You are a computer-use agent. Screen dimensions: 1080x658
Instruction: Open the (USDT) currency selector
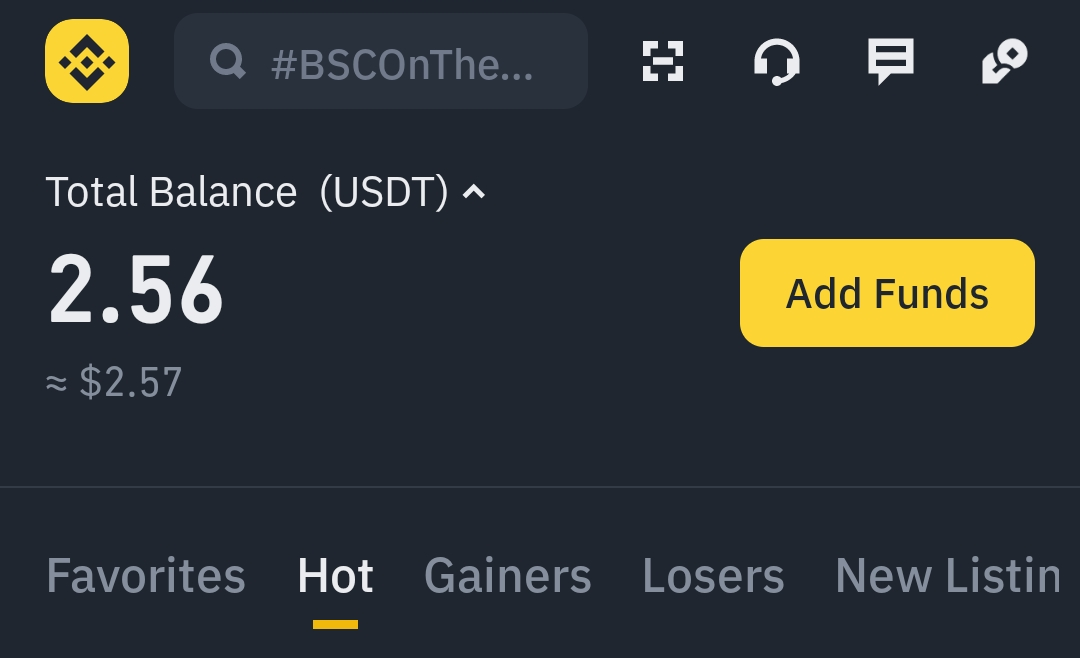(x=384, y=192)
